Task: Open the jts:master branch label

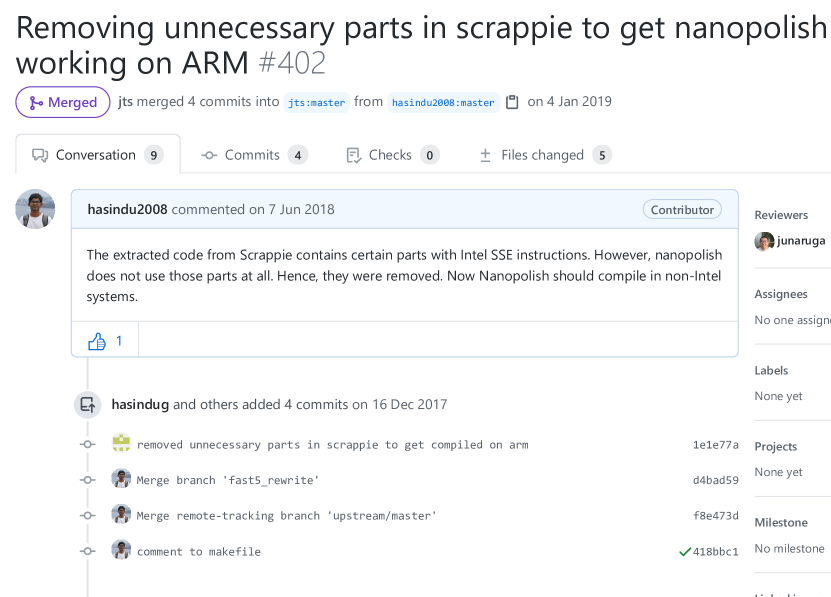Action: click(317, 102)
